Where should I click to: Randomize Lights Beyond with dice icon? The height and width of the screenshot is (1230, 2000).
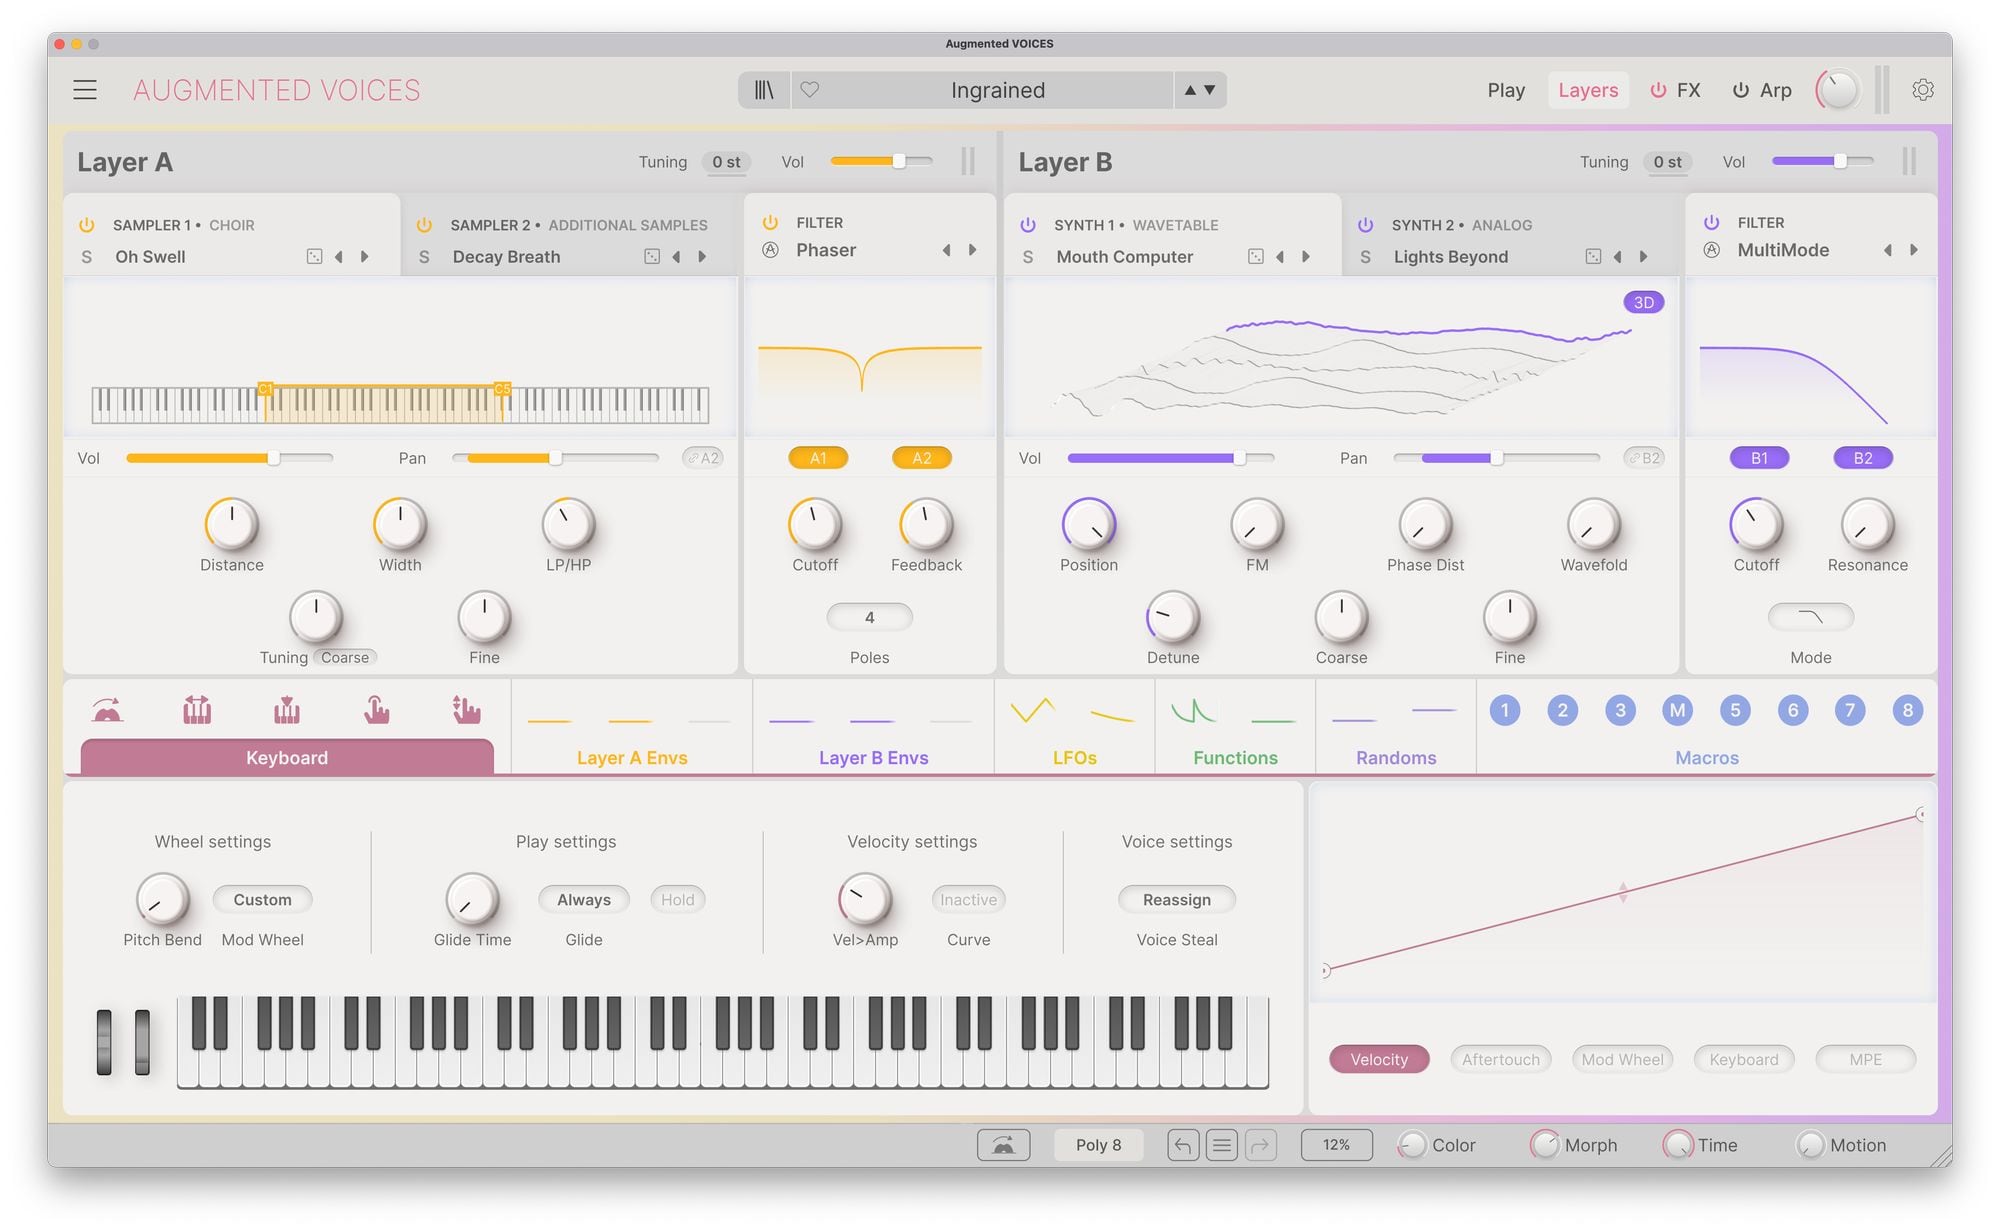[x=1593, y=257]
